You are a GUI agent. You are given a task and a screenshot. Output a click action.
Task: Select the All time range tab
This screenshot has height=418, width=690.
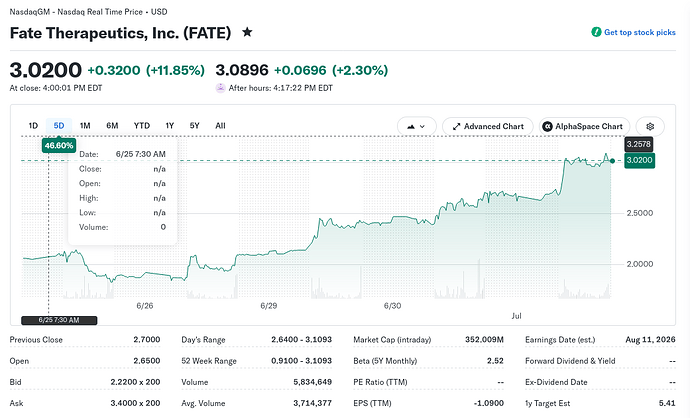[220, 126]
